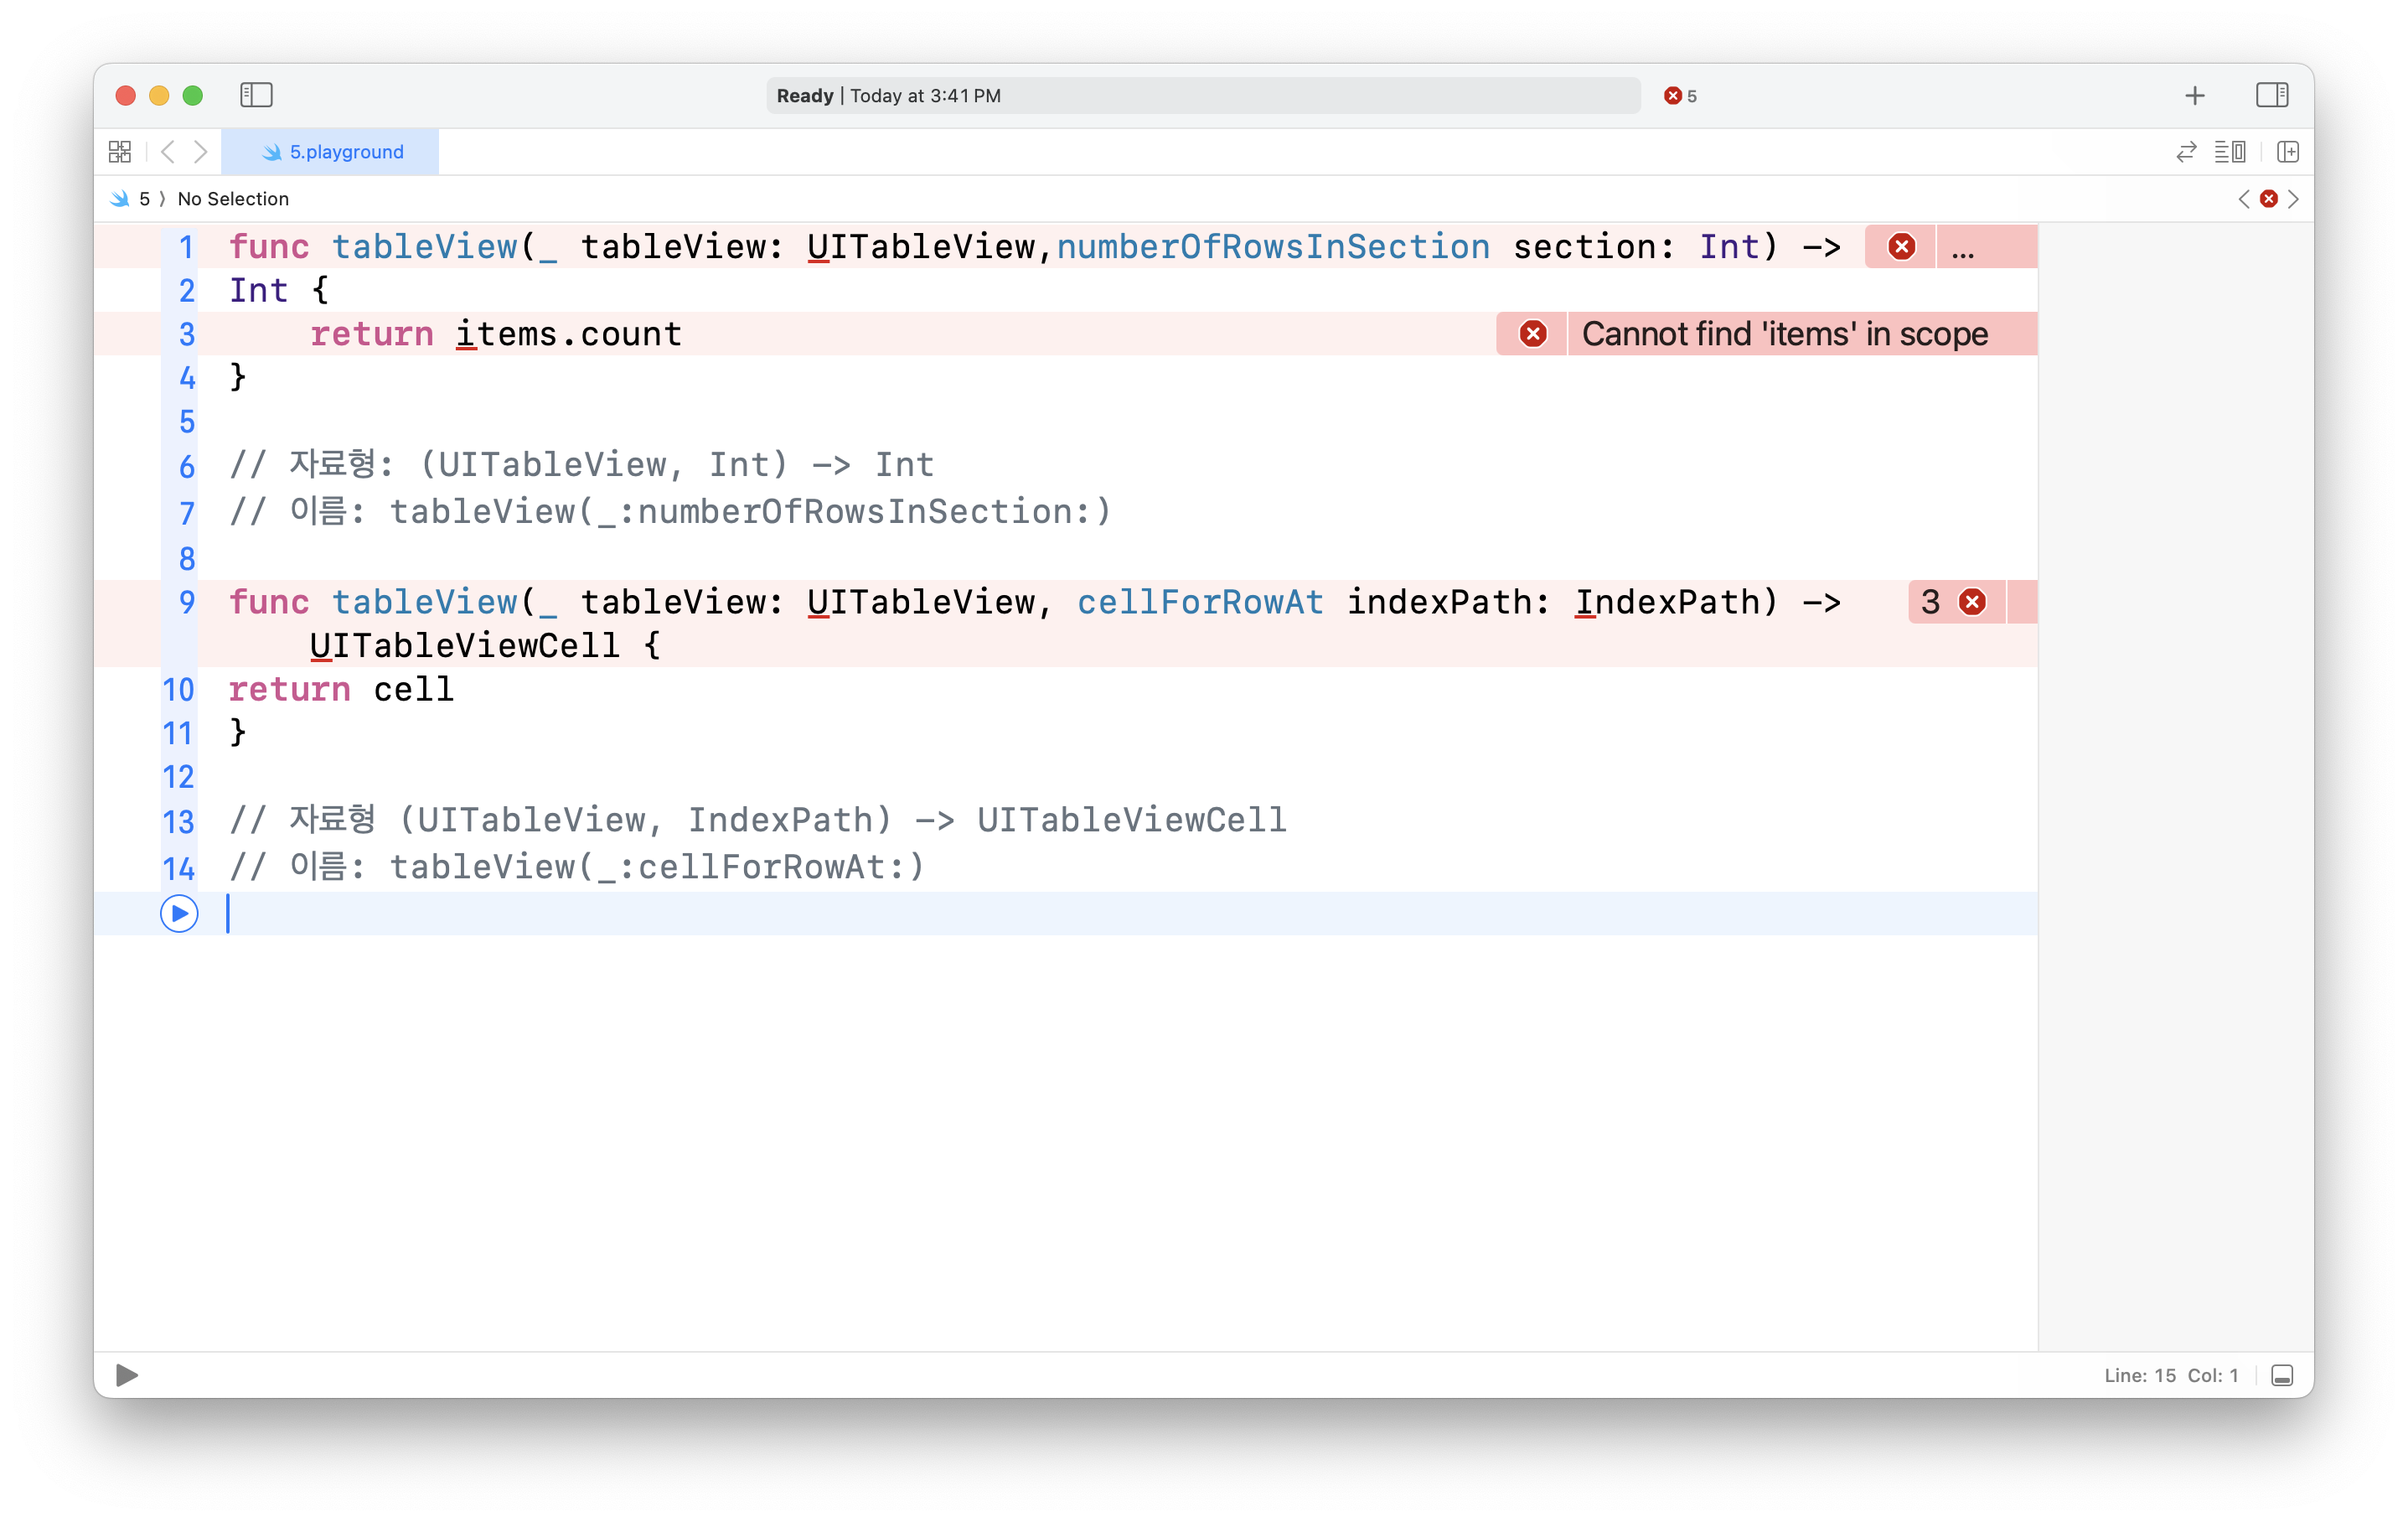Click the add plus button in toolbar
Viewport: 2408px width, 1522px height.
point(2194,95)
